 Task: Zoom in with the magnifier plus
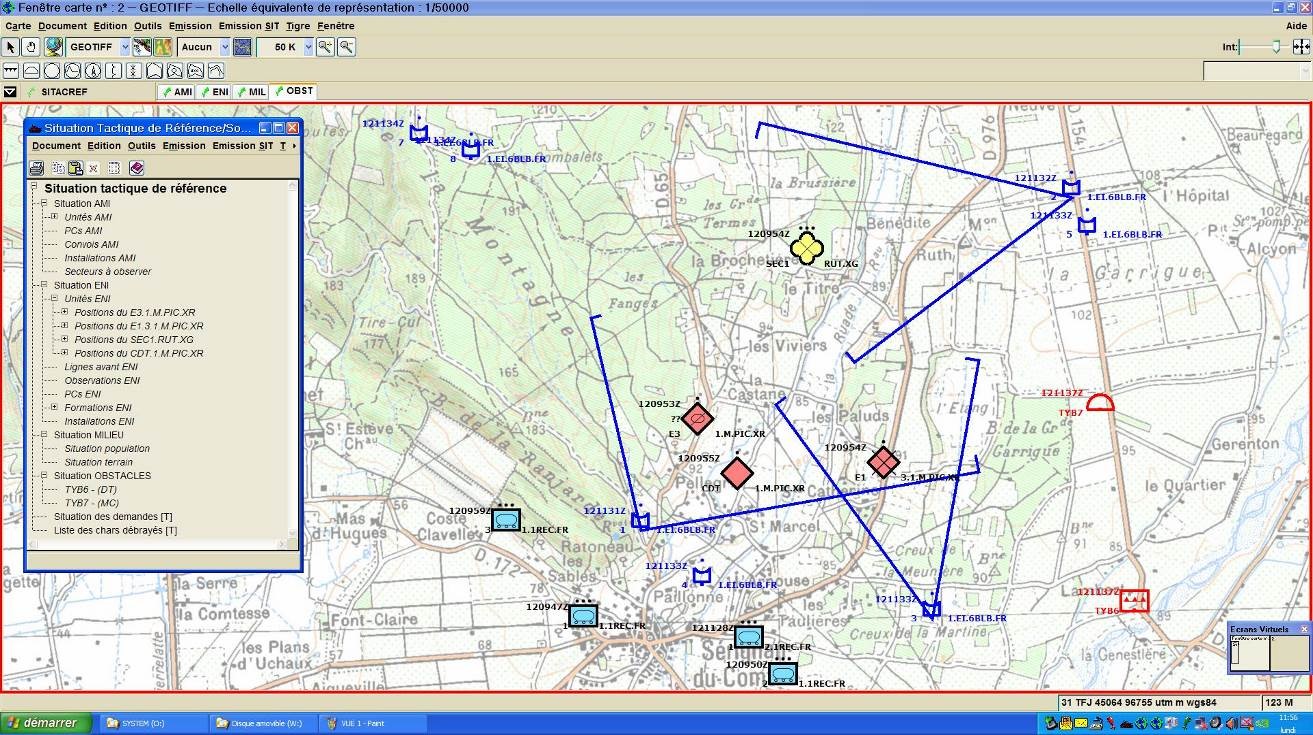point(326,47)
